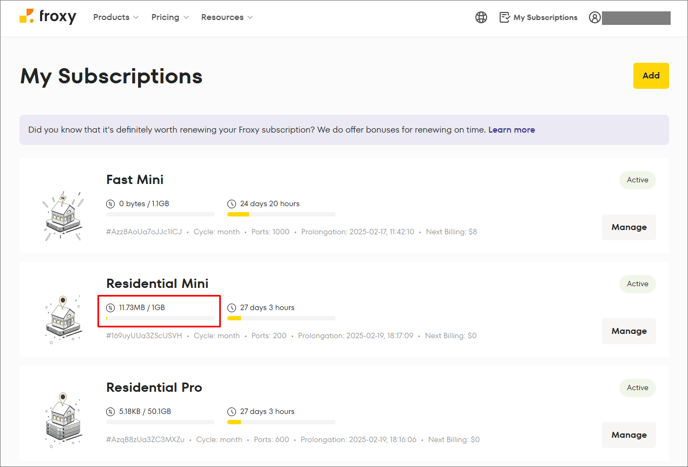Open the language globe icon

click(x=481, y=17)
